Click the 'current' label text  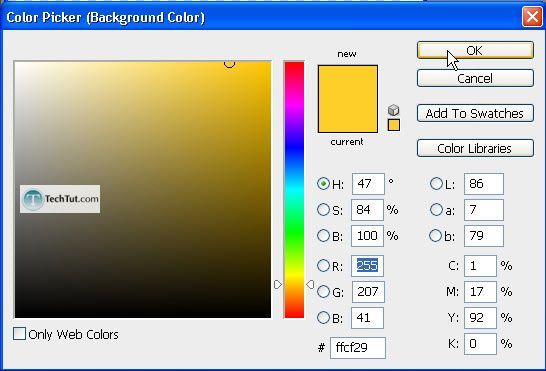(x=347, y=142)
